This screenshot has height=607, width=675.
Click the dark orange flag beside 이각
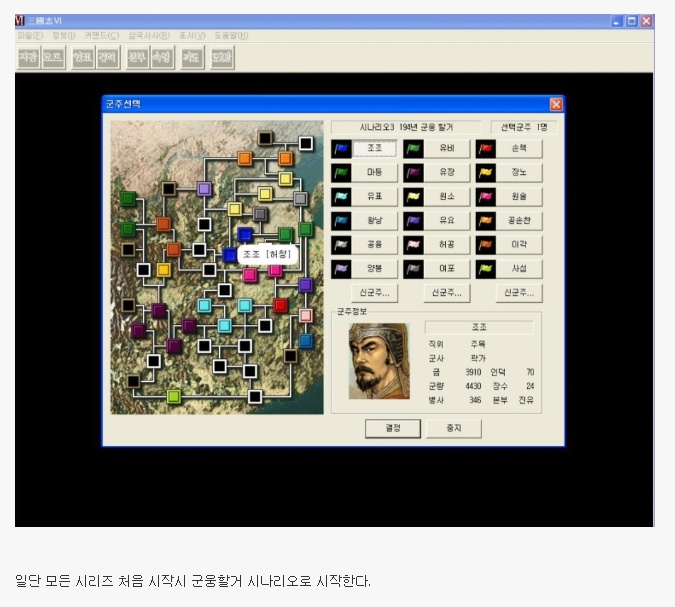click(486, 245)
